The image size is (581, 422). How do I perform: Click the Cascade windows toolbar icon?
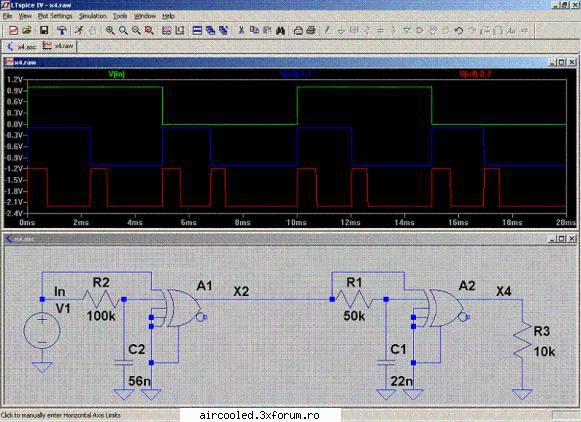[x=223, y=30]
